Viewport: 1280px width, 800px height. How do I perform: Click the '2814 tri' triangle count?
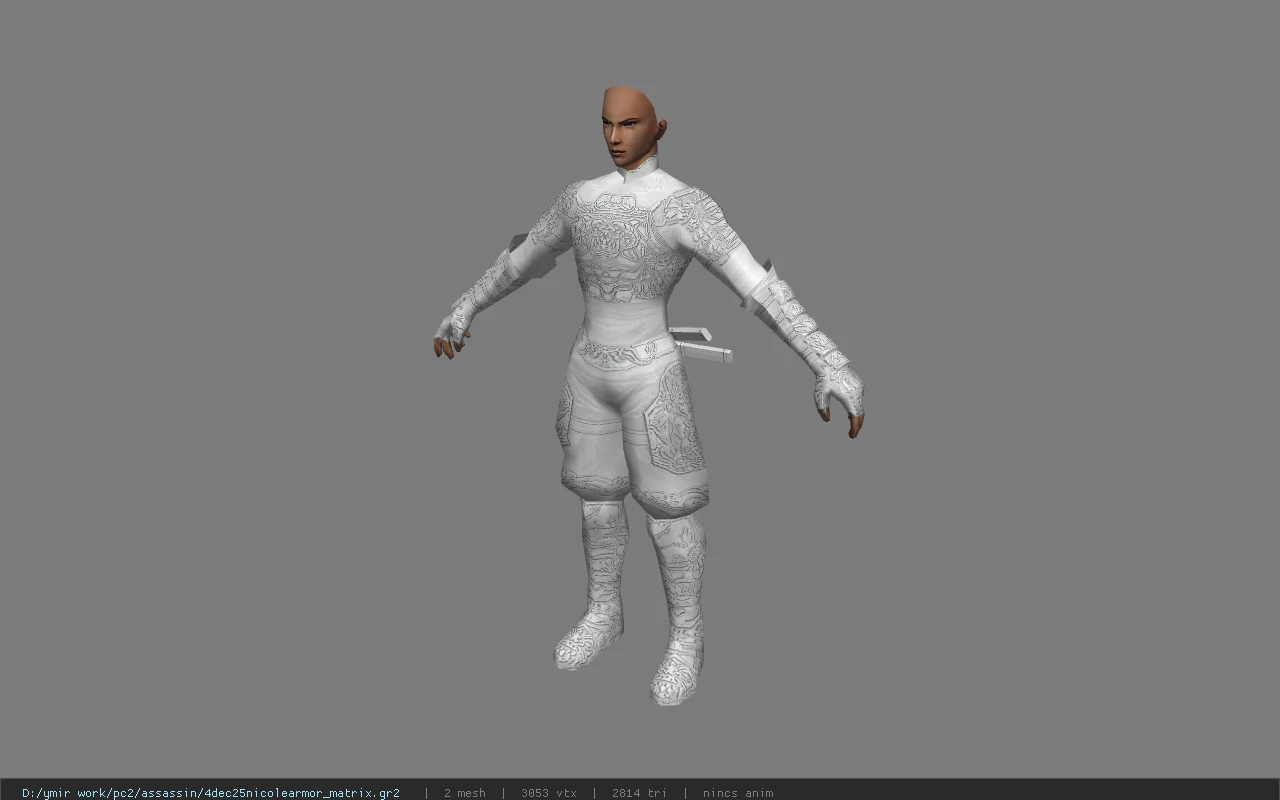point(639,793)
